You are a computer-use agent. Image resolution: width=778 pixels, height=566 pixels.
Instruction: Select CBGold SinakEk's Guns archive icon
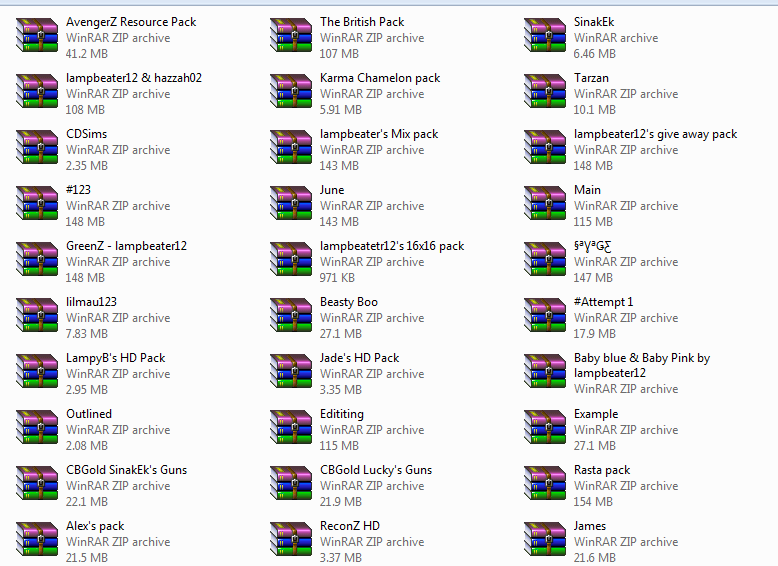pos(37,484)
